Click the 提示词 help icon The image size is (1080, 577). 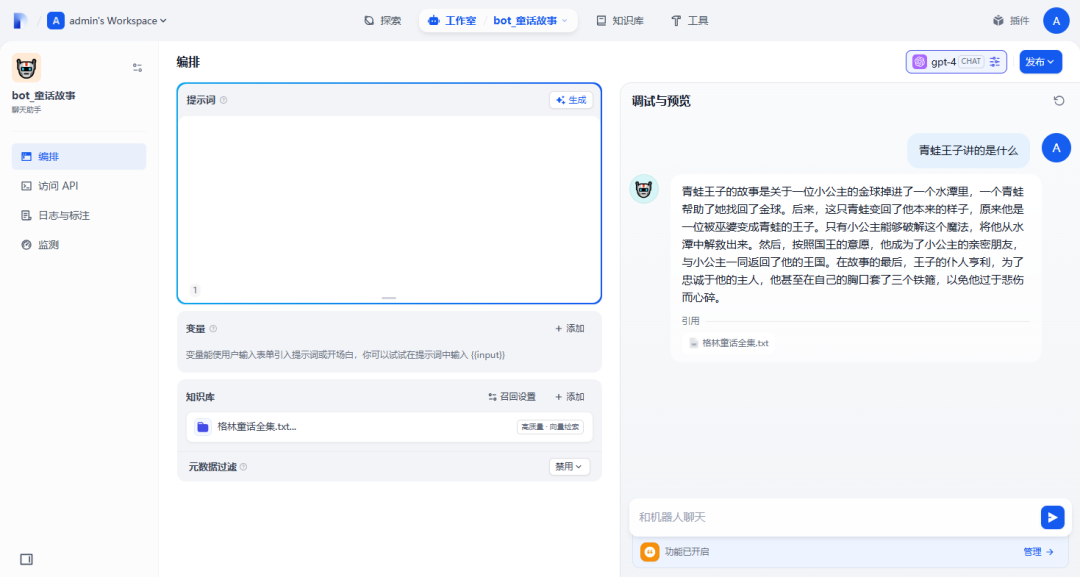(223, 101)
